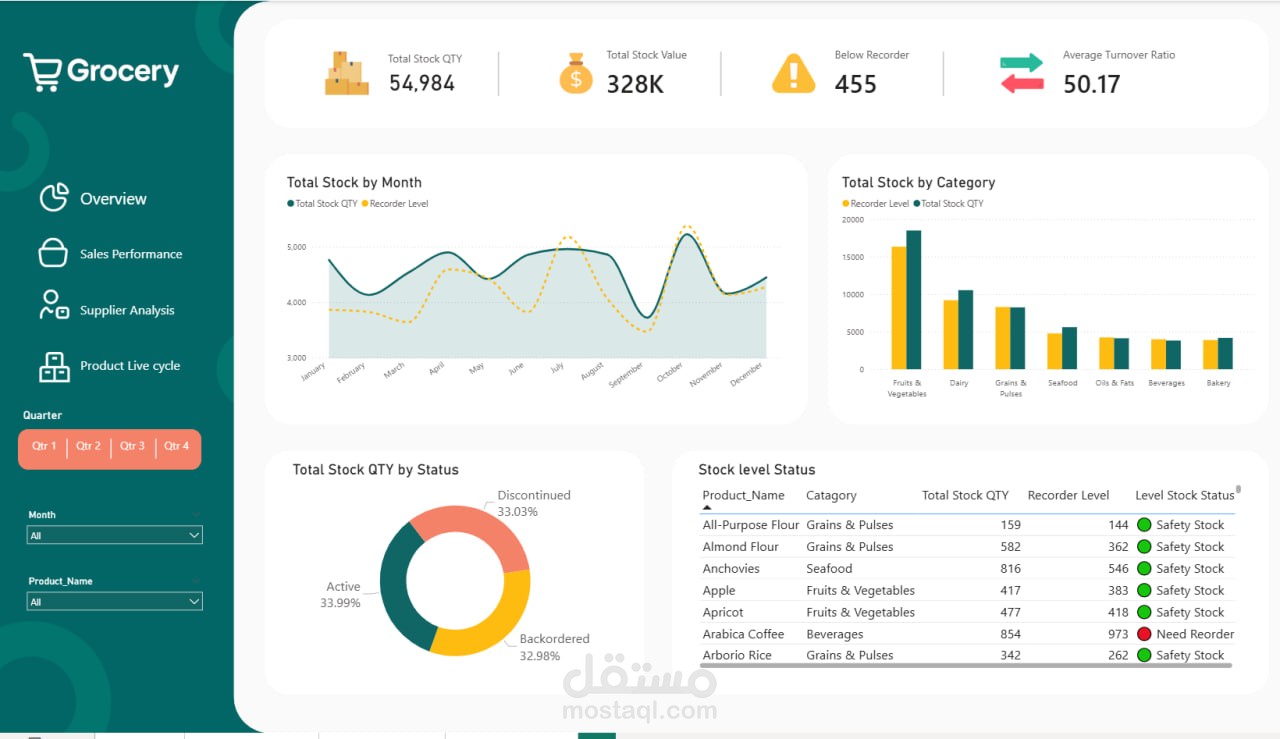The width and height of the screenshot is (1280, 739).
Task: Click the money bag Total Stock Value icon
Action: tap(576, 73)
